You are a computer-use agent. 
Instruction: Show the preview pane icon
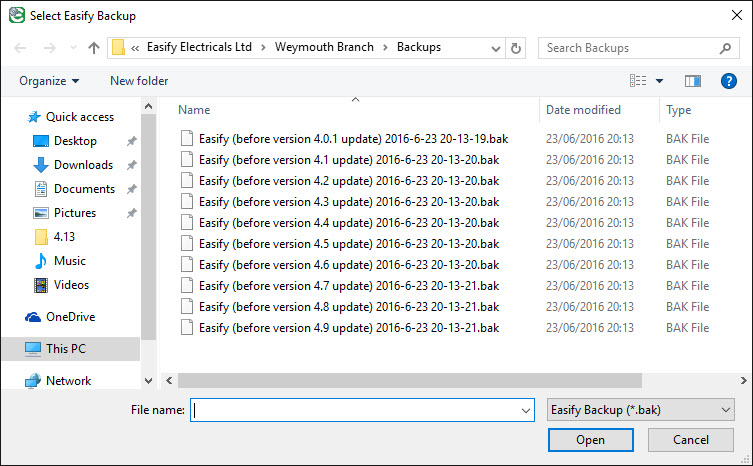[693, 81]
